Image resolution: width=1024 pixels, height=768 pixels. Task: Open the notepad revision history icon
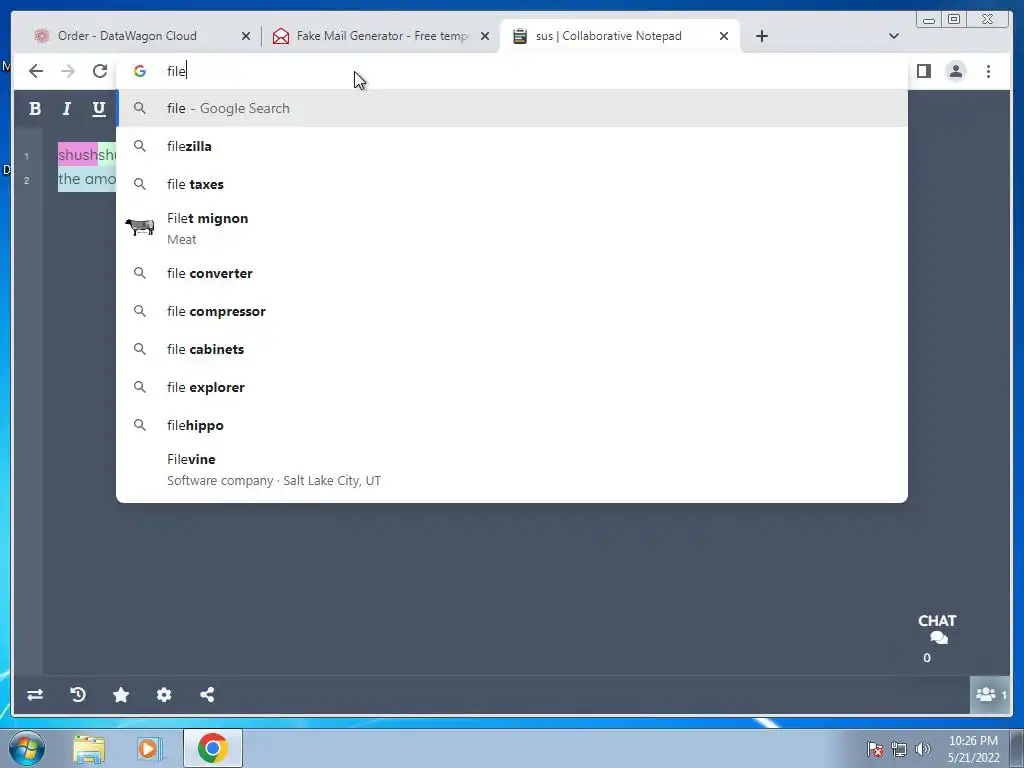78,695
